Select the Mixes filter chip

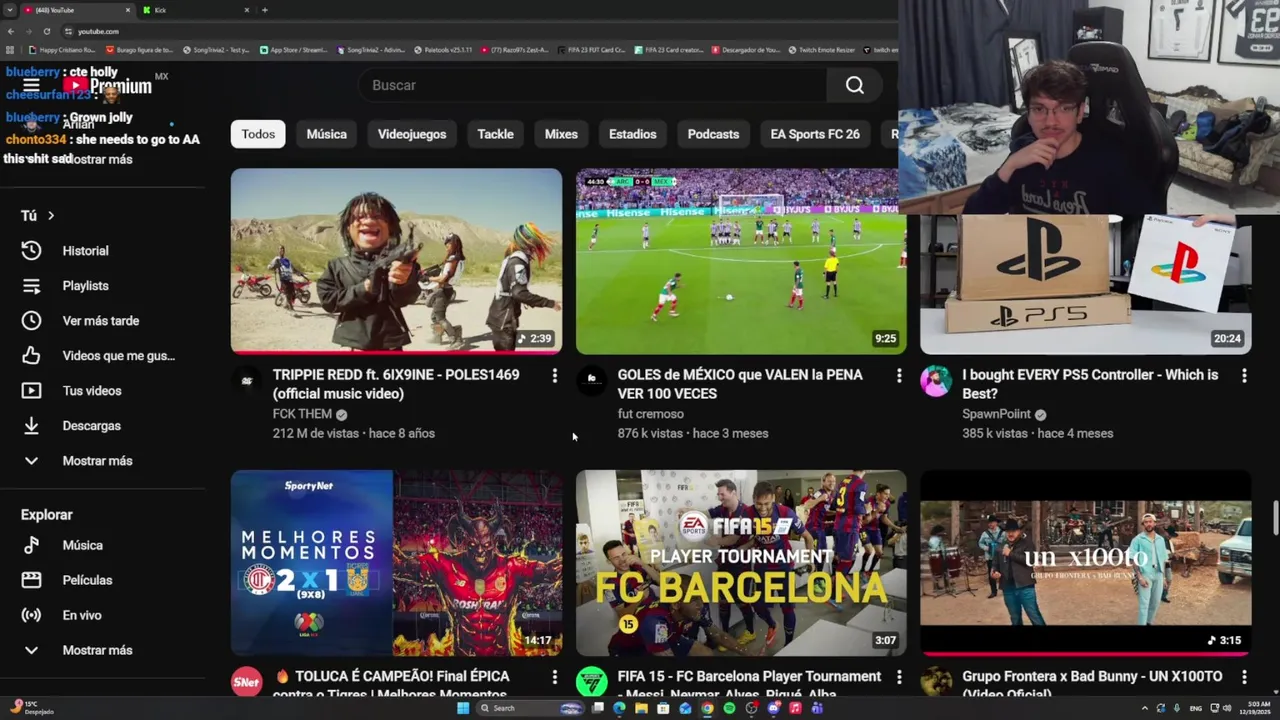[561, 134]
